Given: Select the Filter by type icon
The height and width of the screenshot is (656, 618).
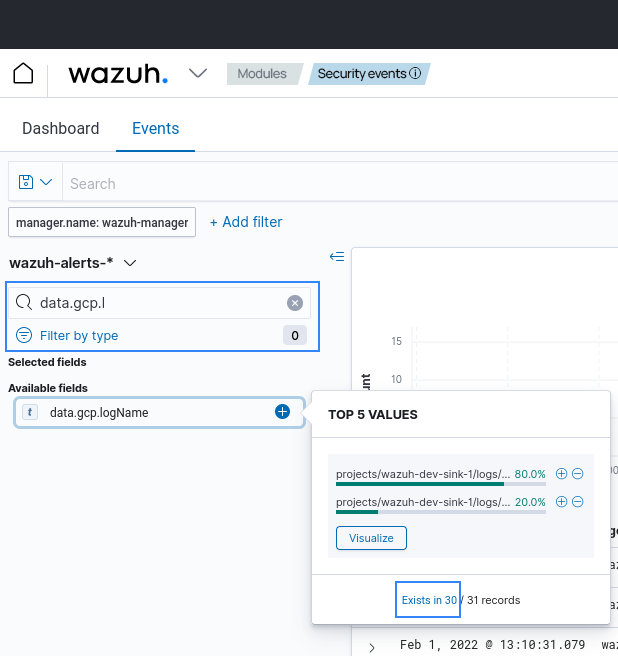Looking at the screenshot, I should point(24,335).
